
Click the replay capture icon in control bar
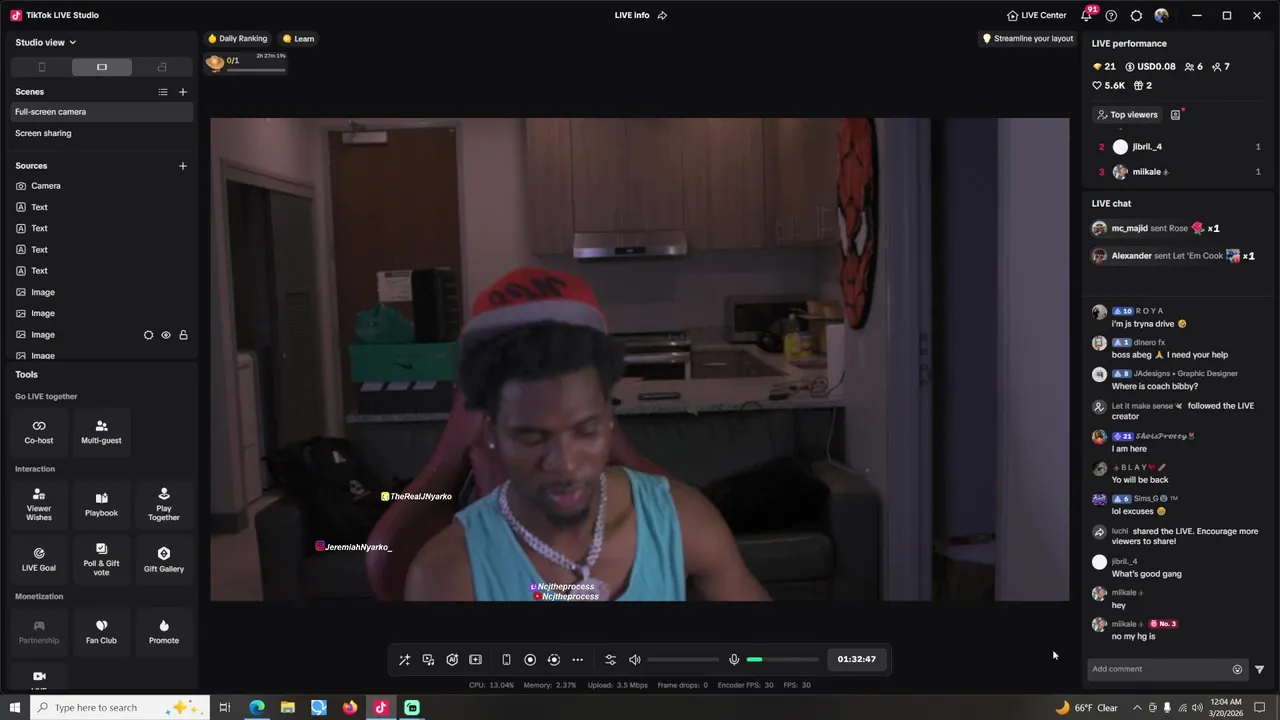(x=554, y=660)
